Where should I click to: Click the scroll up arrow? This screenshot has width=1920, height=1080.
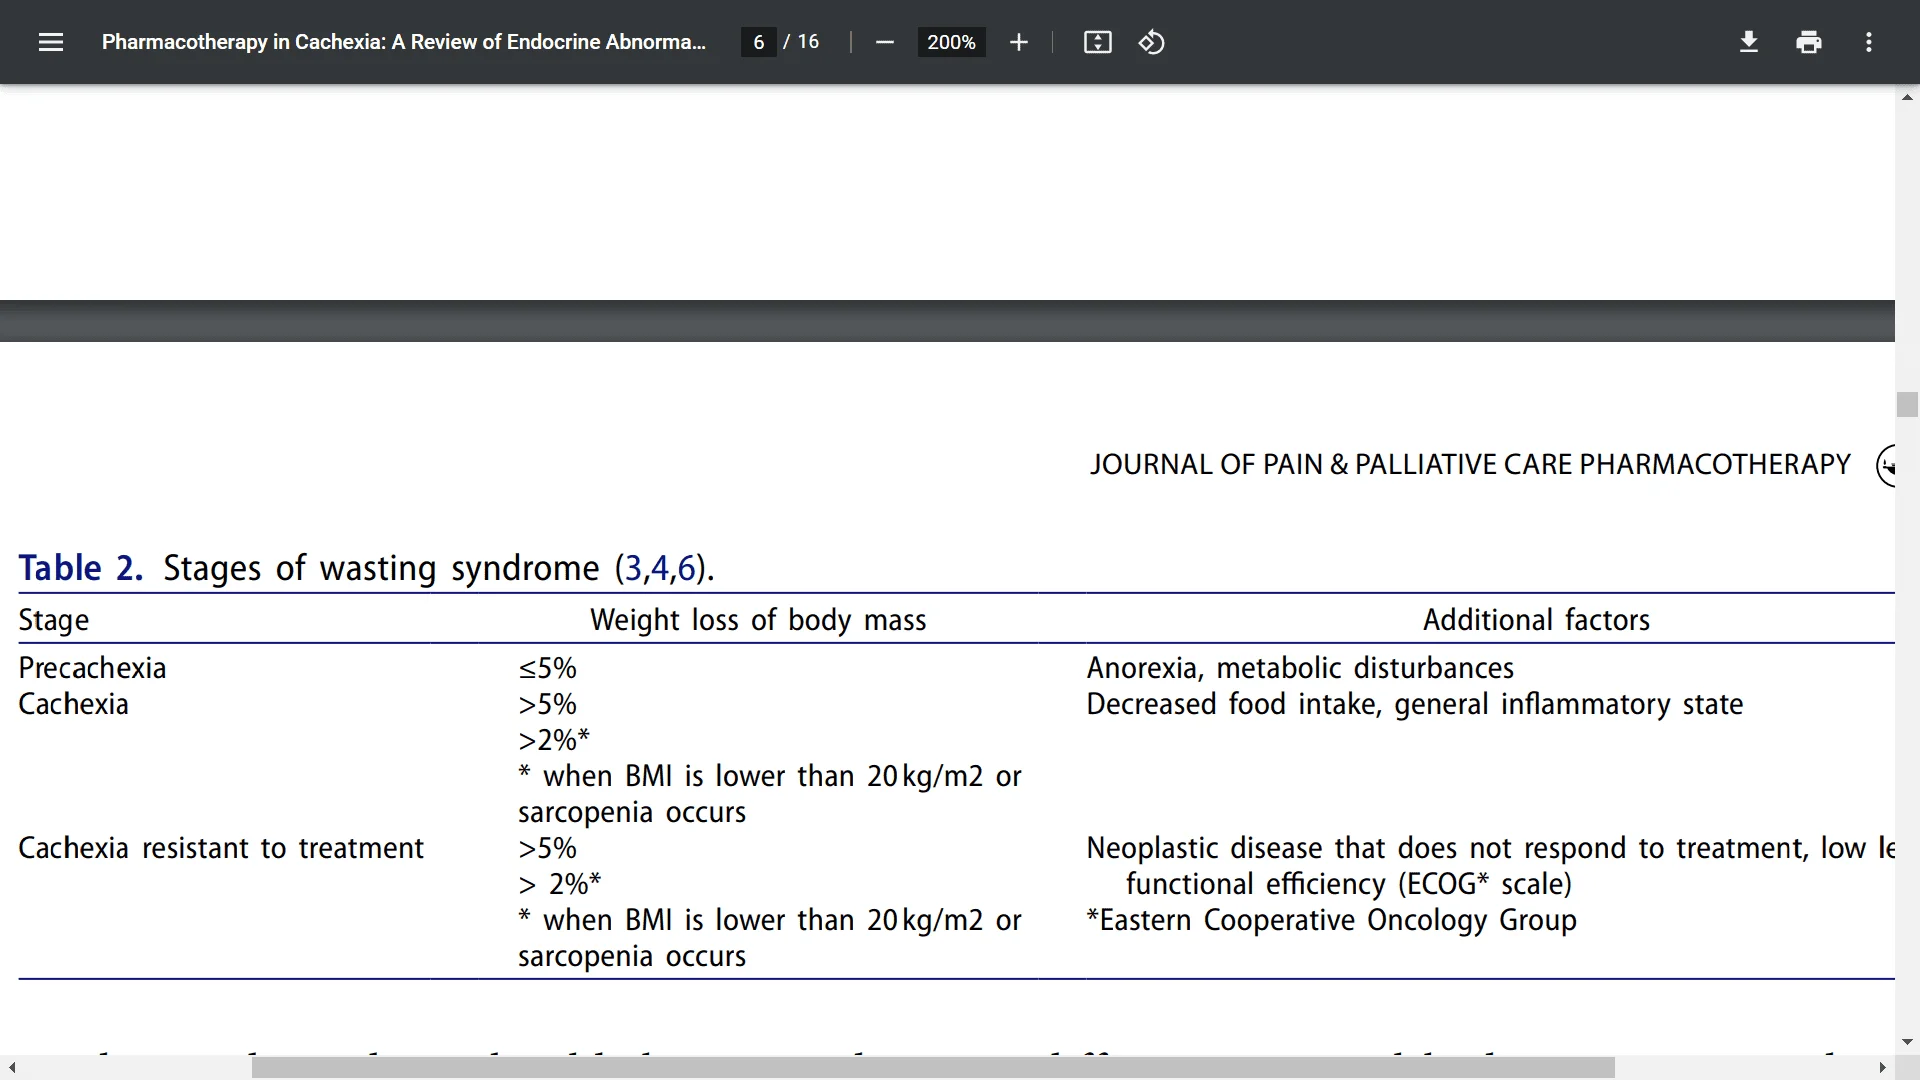point(1907,97)
